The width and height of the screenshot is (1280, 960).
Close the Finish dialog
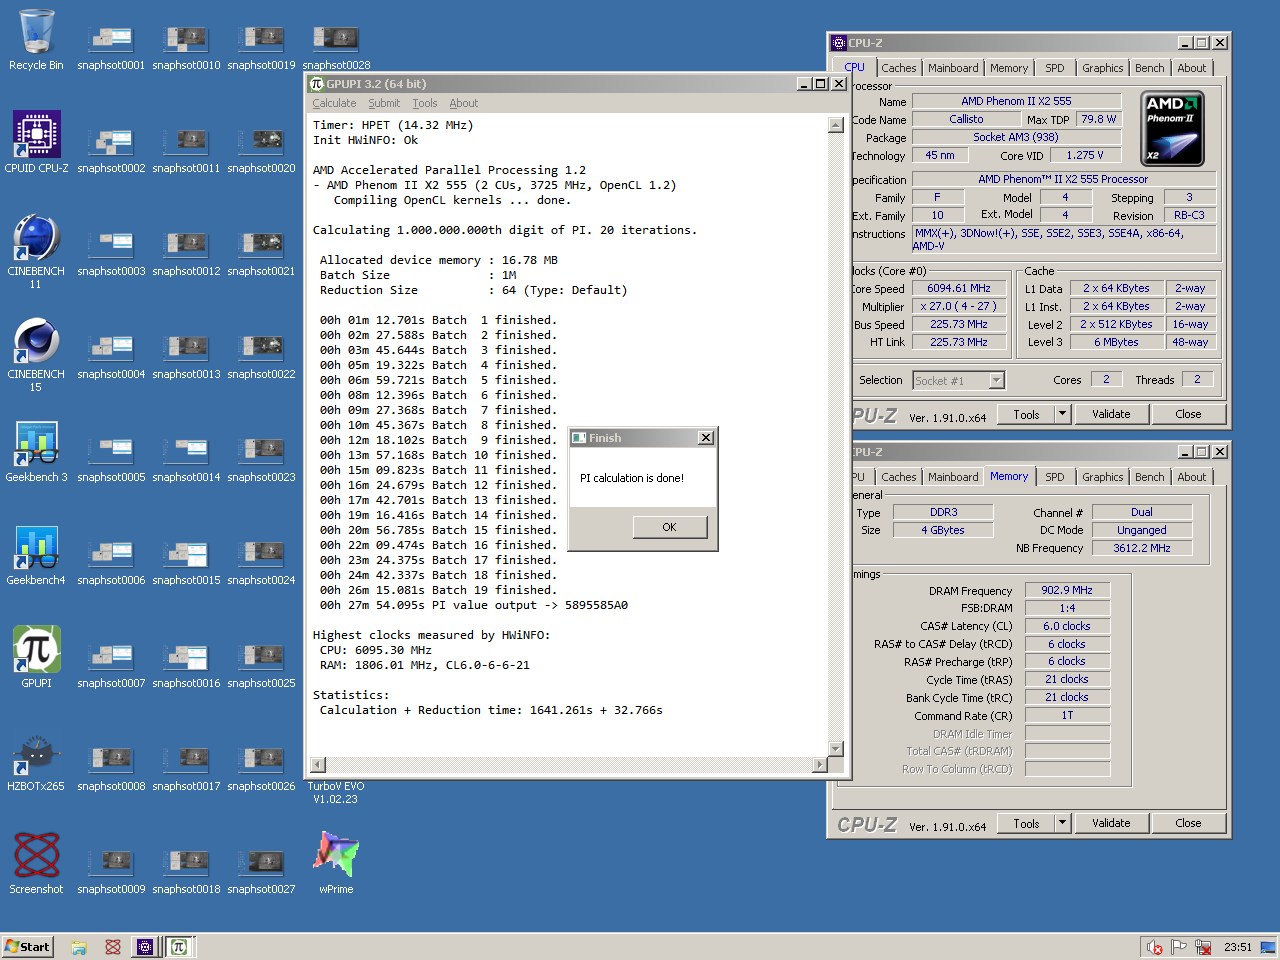(x=706, y=438)
